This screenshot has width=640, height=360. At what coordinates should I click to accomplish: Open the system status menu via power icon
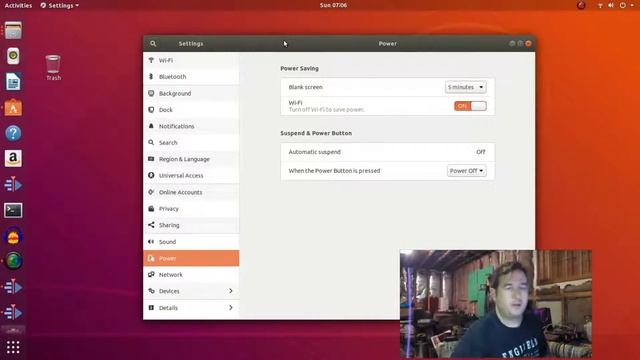[623, 5]
